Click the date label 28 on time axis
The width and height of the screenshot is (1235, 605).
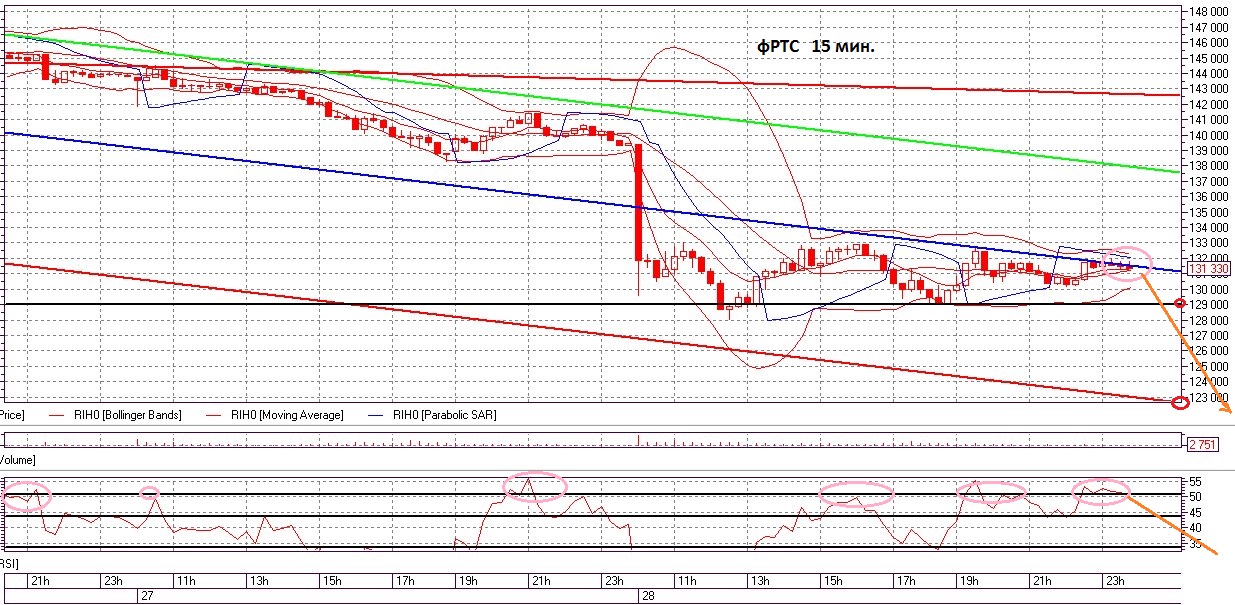(646, 594)
